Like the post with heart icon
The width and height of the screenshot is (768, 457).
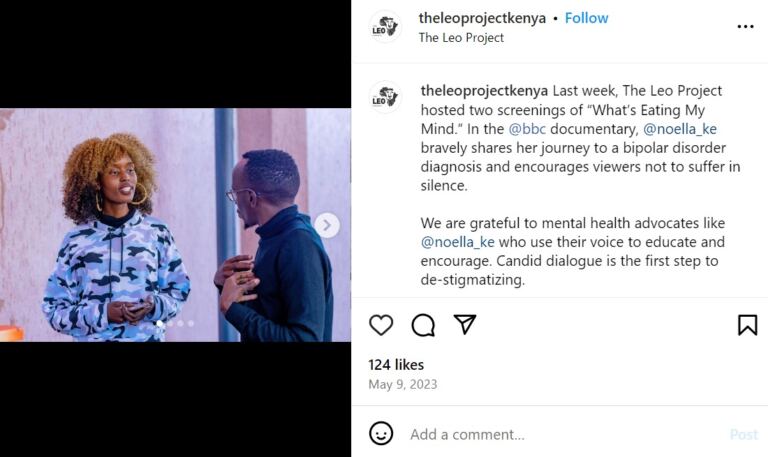coord(381,325)
